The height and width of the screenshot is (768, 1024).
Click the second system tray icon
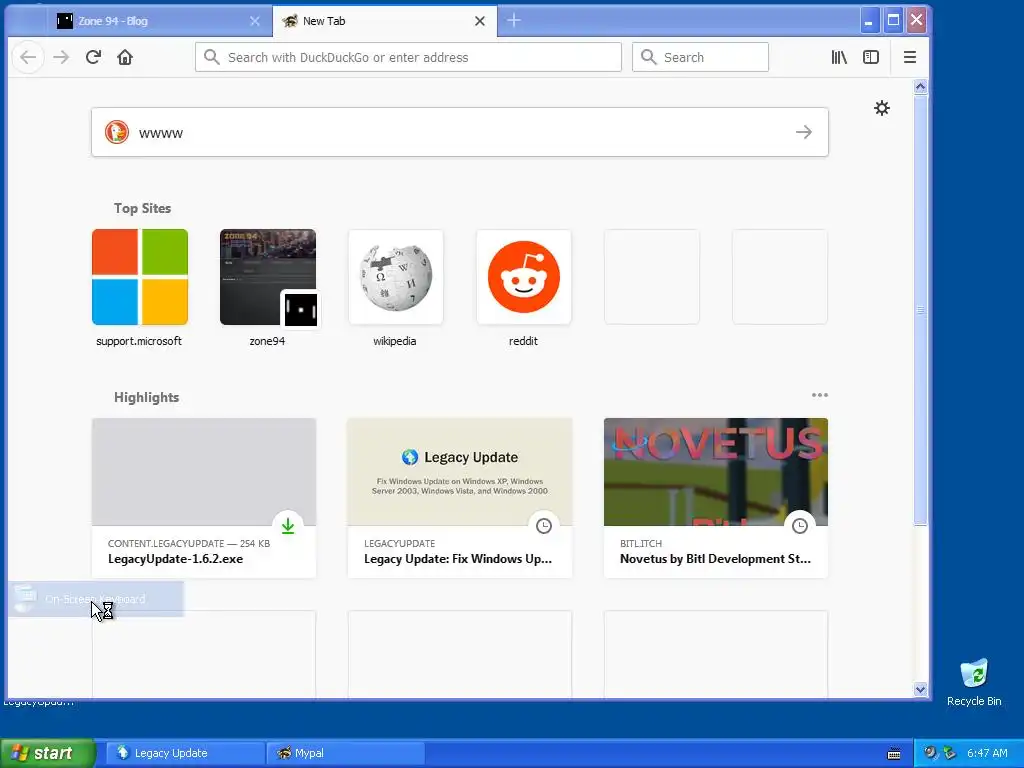950,753
